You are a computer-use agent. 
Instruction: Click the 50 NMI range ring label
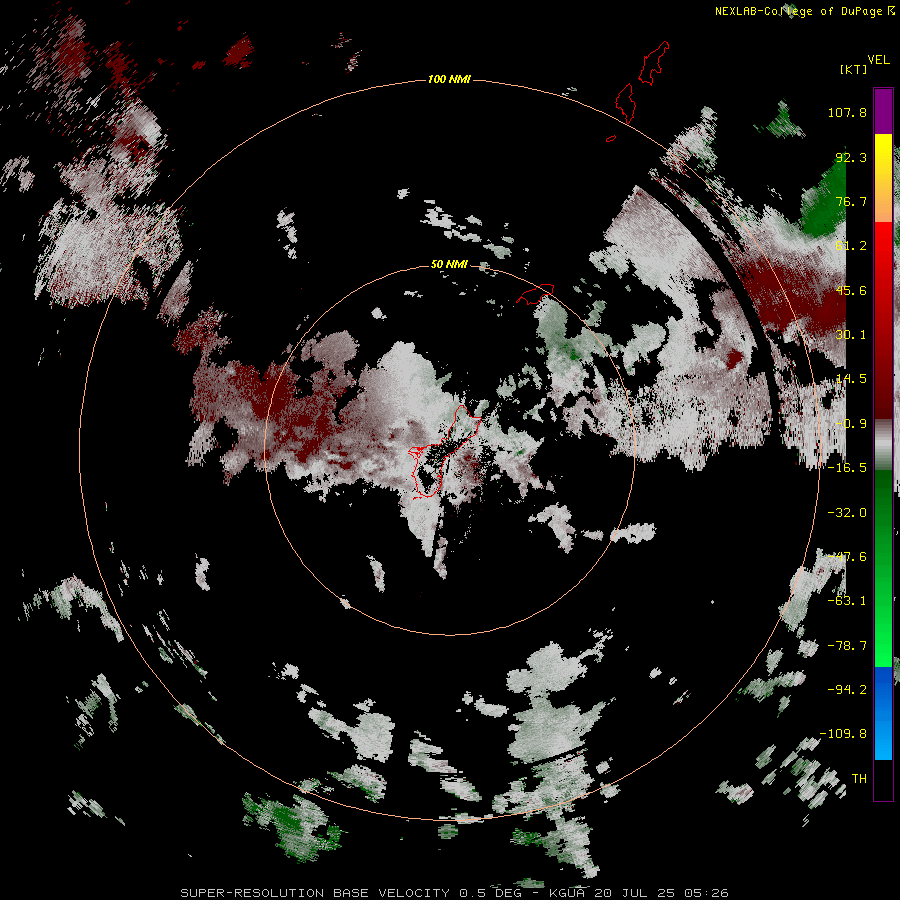coord(449,264)
